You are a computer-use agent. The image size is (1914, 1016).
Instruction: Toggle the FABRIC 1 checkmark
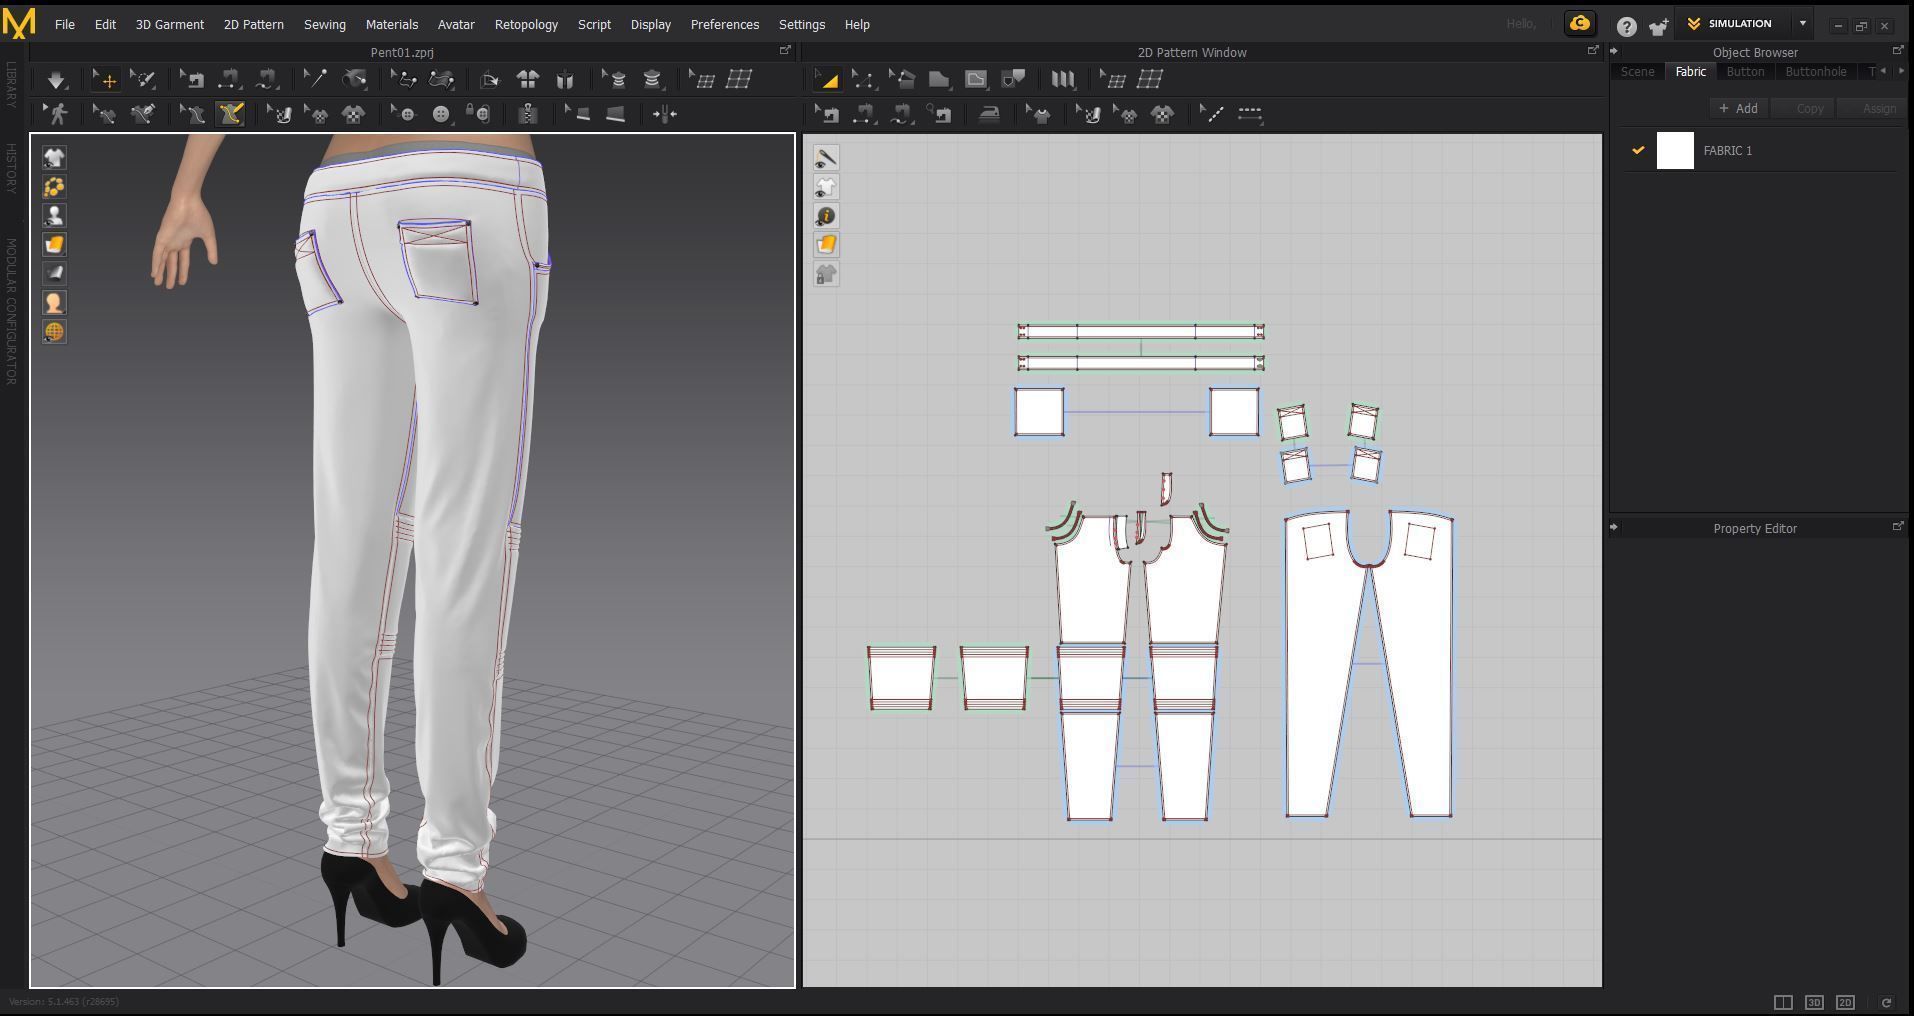pos(1638,150)
